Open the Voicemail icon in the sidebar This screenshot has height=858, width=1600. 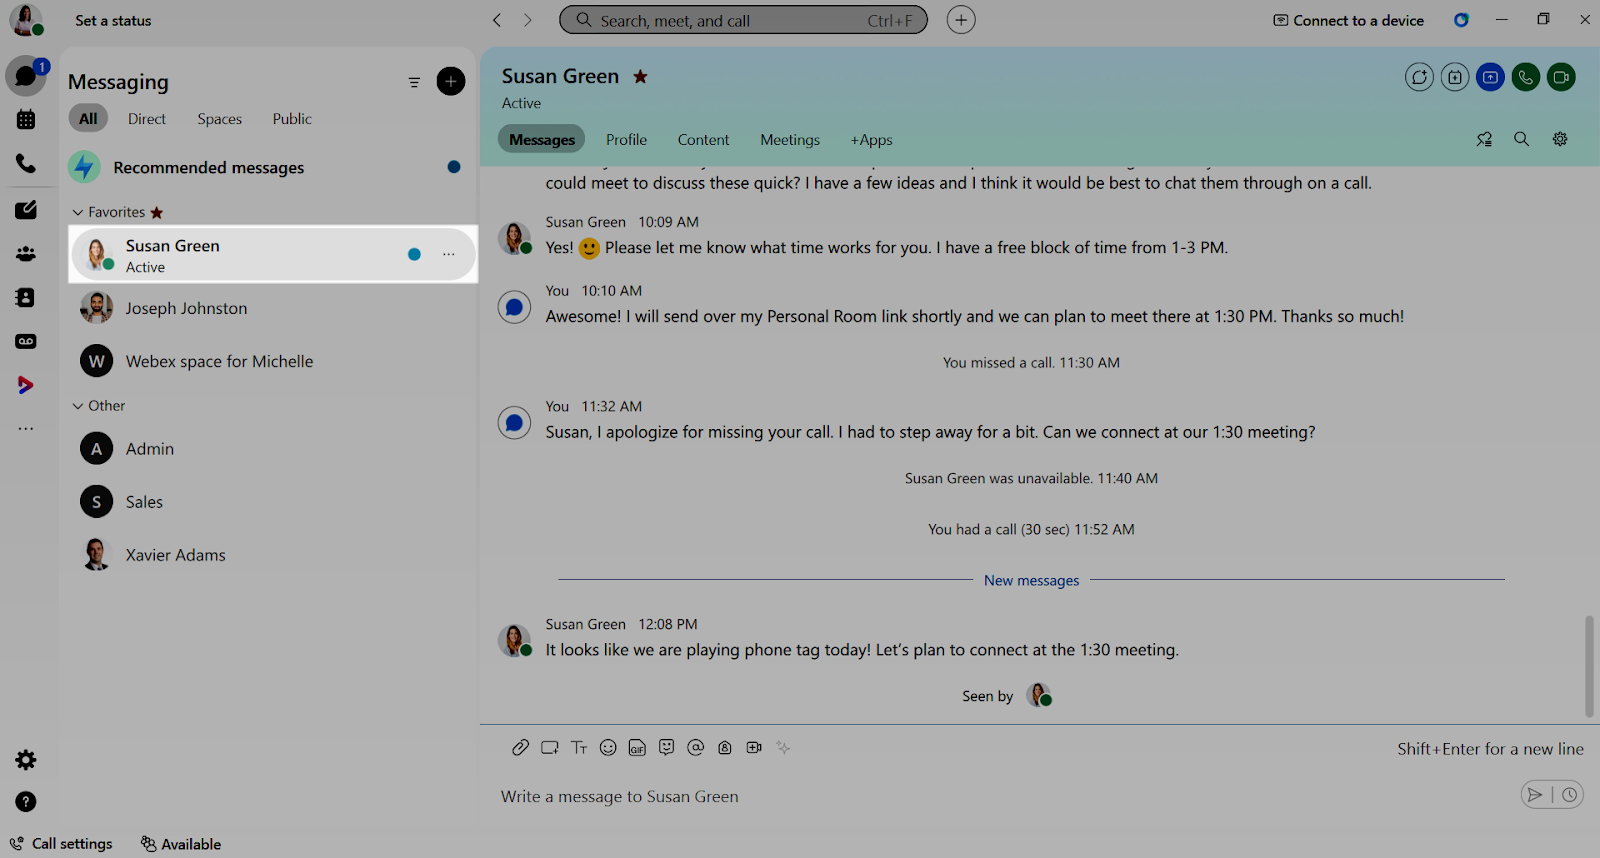26,342
